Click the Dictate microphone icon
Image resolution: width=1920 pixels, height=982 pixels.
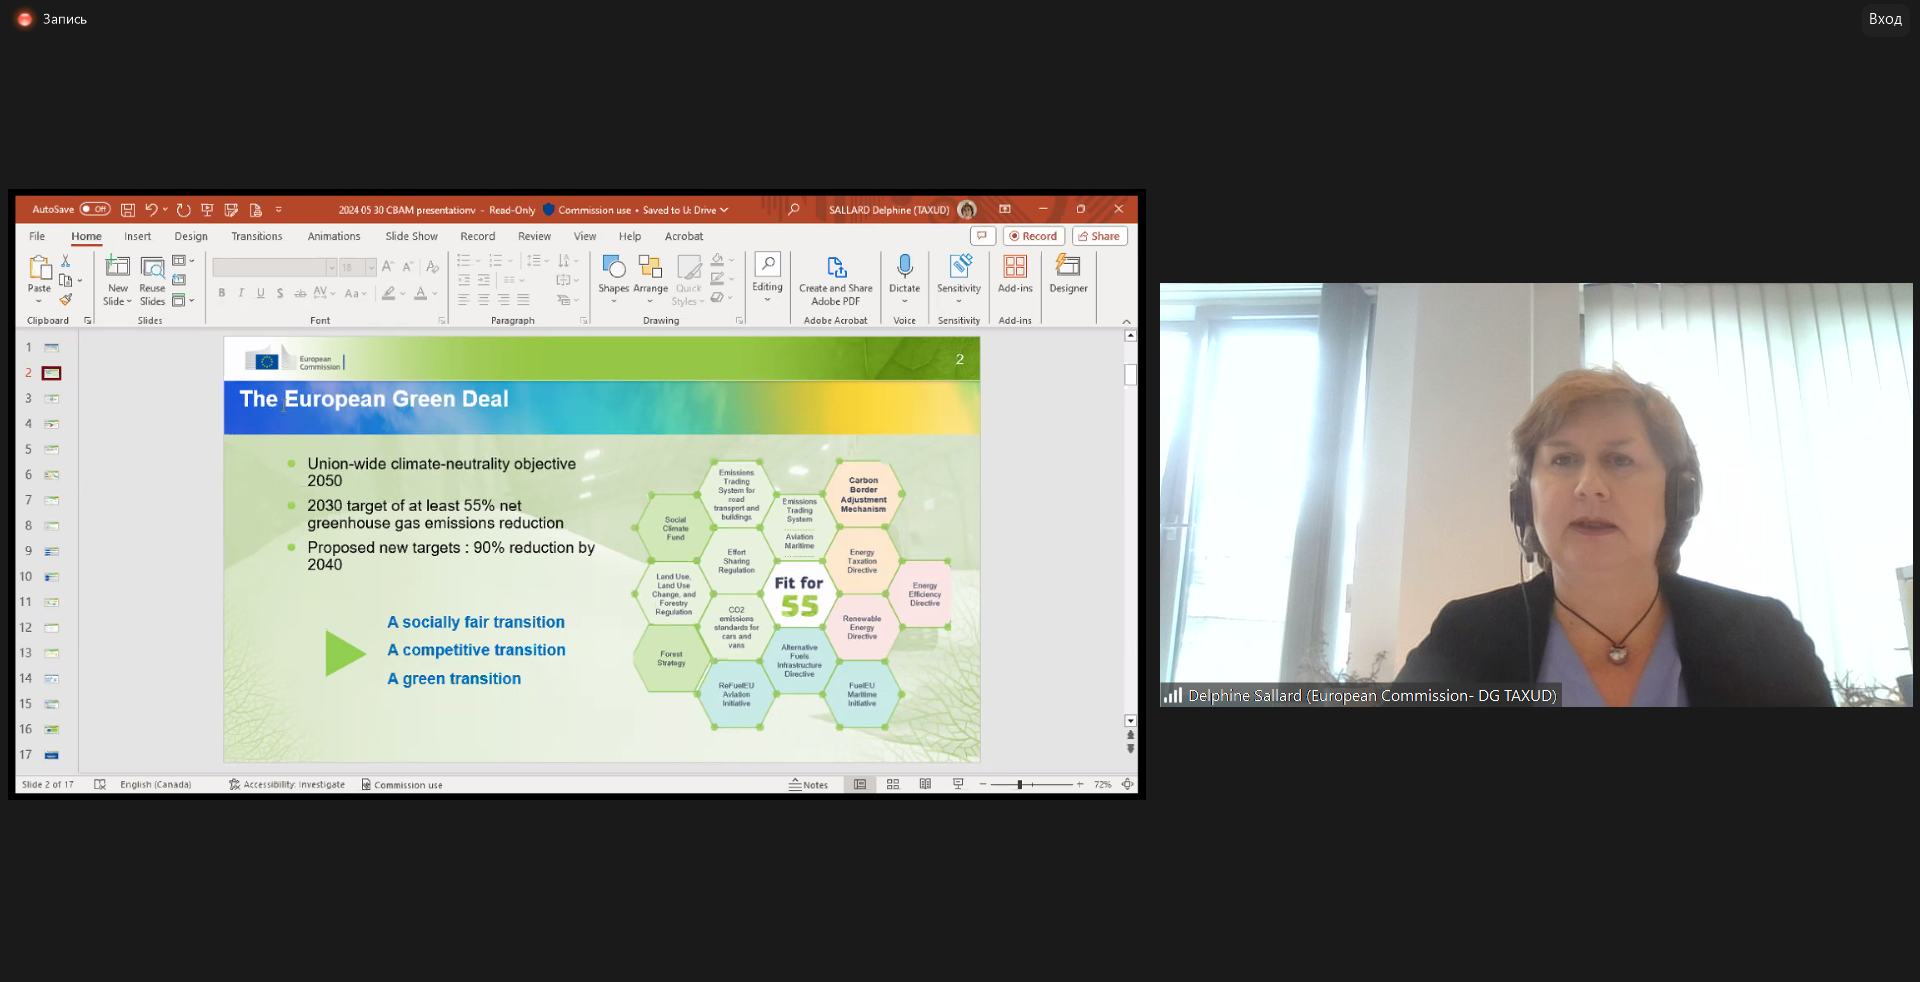pyautogui.click(x=904, y=267)
